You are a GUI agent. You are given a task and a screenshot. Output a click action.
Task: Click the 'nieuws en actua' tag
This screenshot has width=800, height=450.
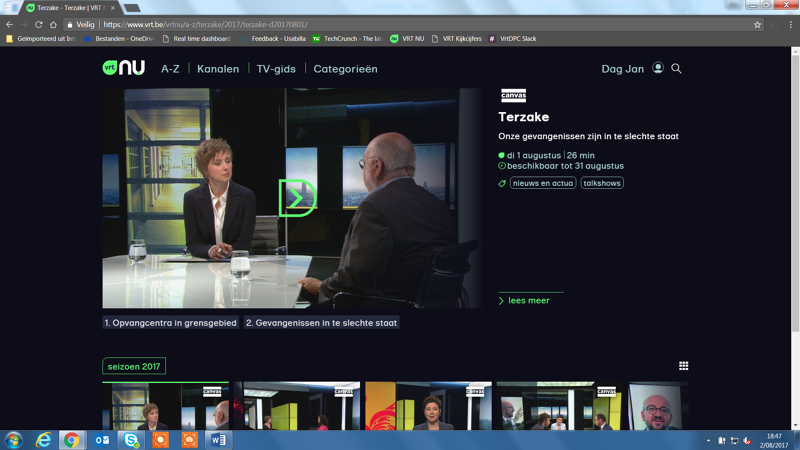click(x=543, y=183)
